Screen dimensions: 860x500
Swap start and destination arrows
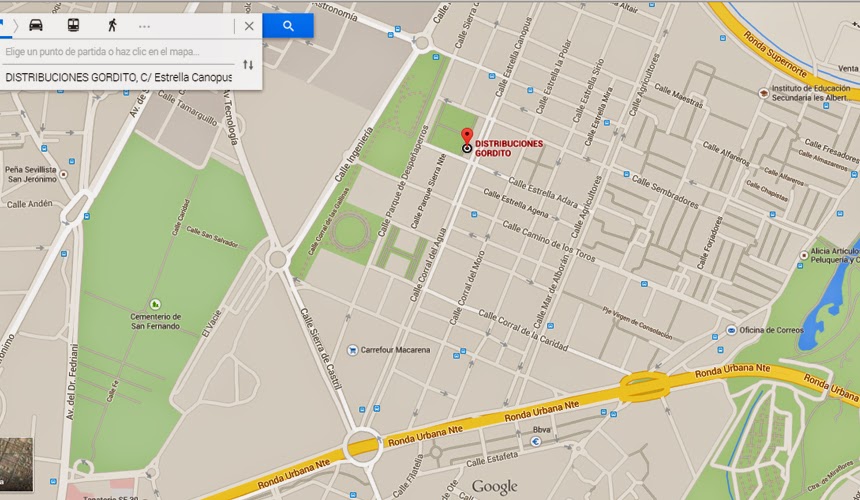coord(248,65)
